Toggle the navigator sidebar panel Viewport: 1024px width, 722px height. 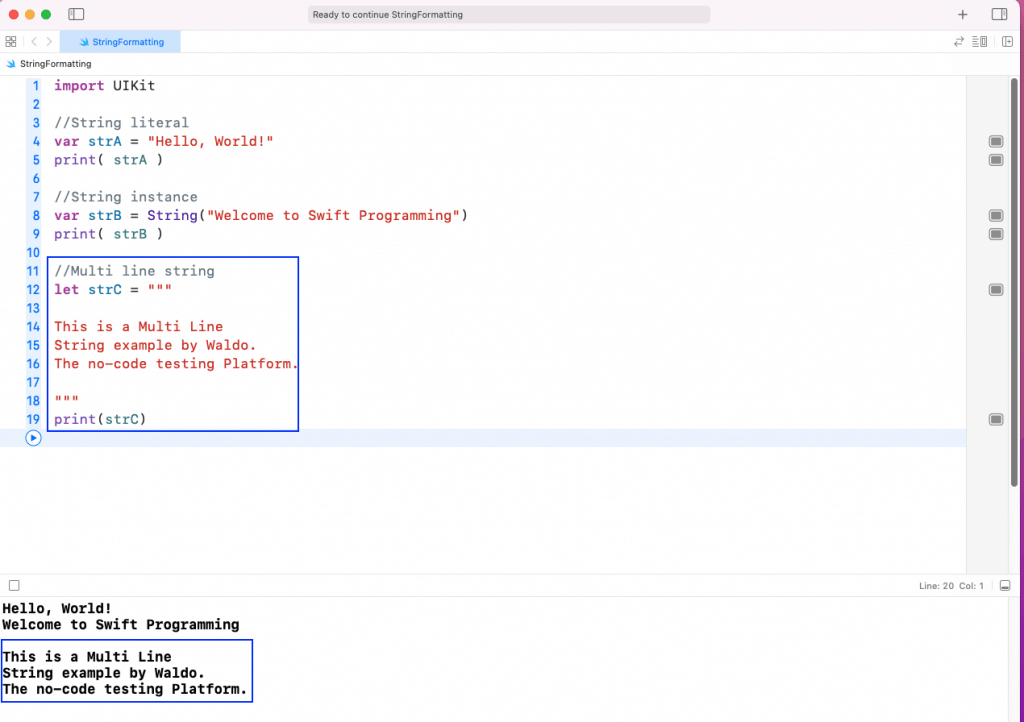tap(76, 14)
